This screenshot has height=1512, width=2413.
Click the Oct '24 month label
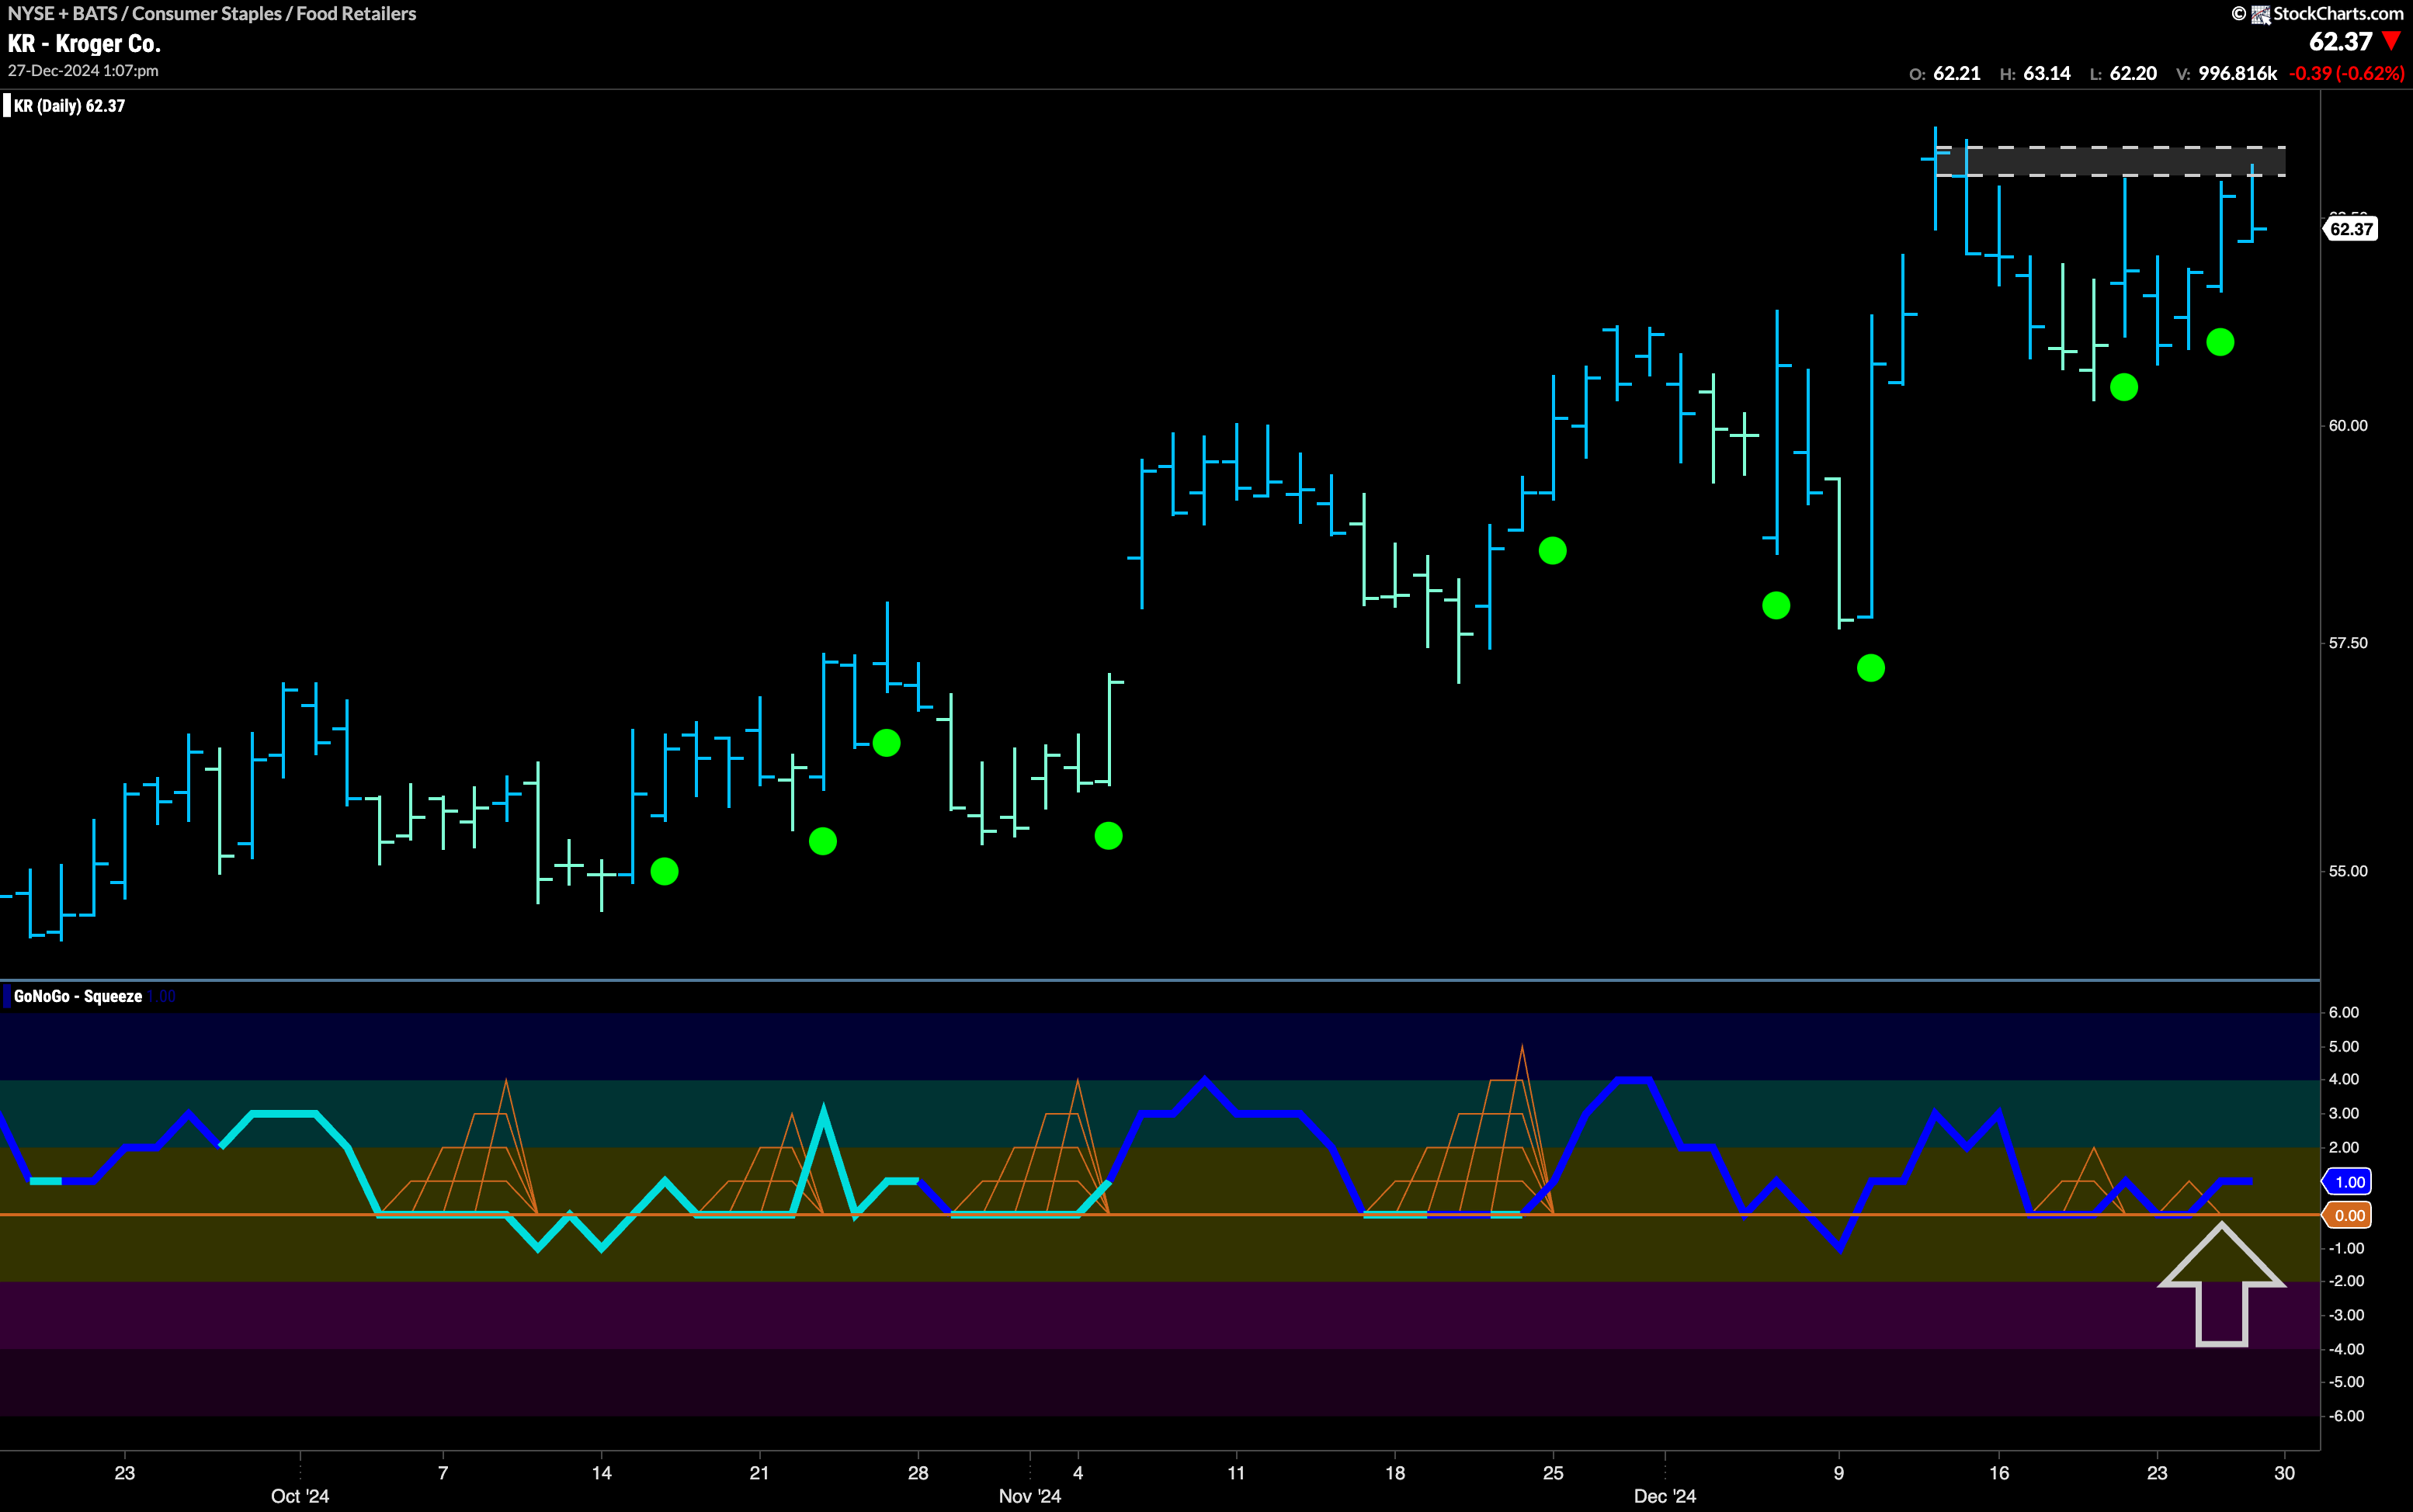[x=300, y=1496]
